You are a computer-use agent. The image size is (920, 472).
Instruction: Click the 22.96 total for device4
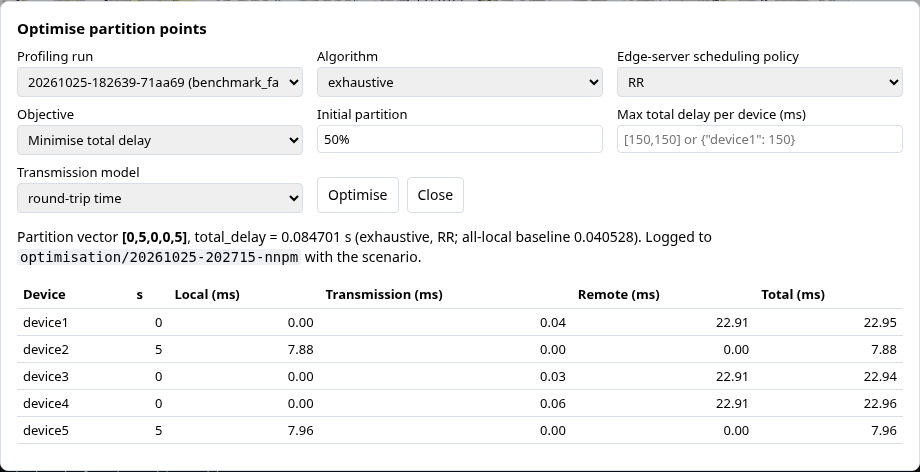click(x=880, y=403)
